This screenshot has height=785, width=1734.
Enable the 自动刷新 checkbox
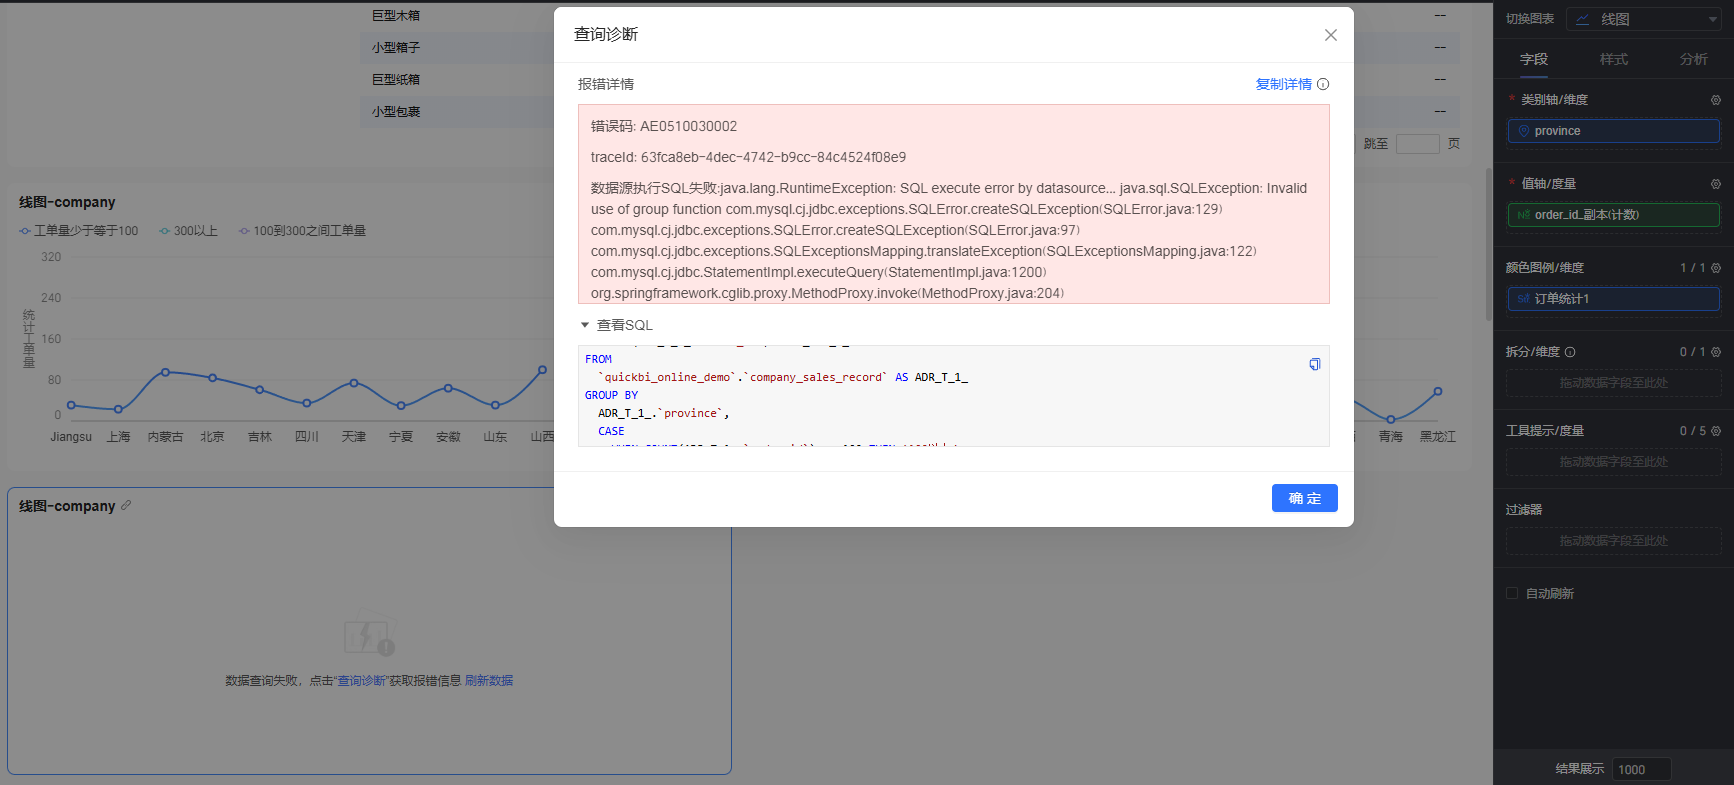pos(1512,593)
